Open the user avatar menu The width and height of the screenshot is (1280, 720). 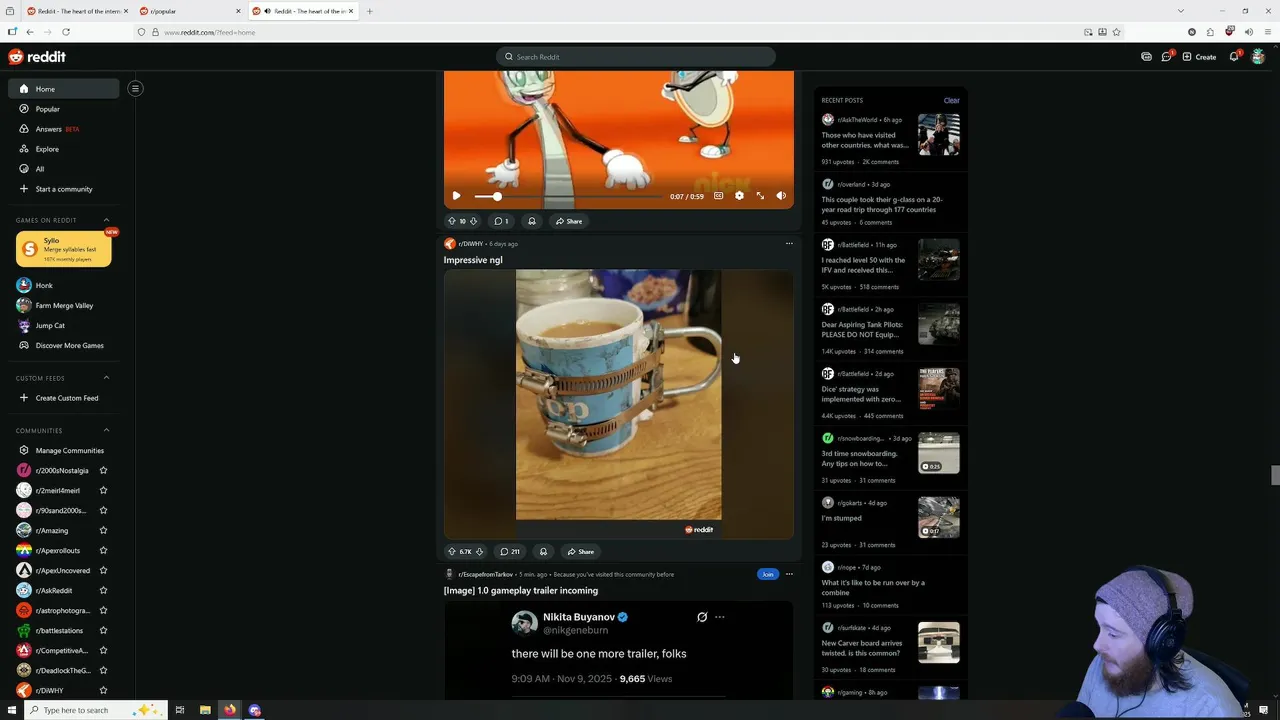(x=1258, y=57)
